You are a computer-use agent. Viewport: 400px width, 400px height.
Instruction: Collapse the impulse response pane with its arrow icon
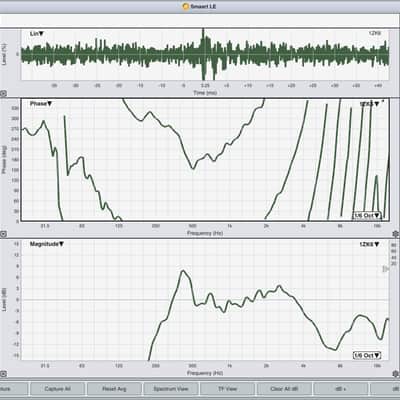point(3,94)
